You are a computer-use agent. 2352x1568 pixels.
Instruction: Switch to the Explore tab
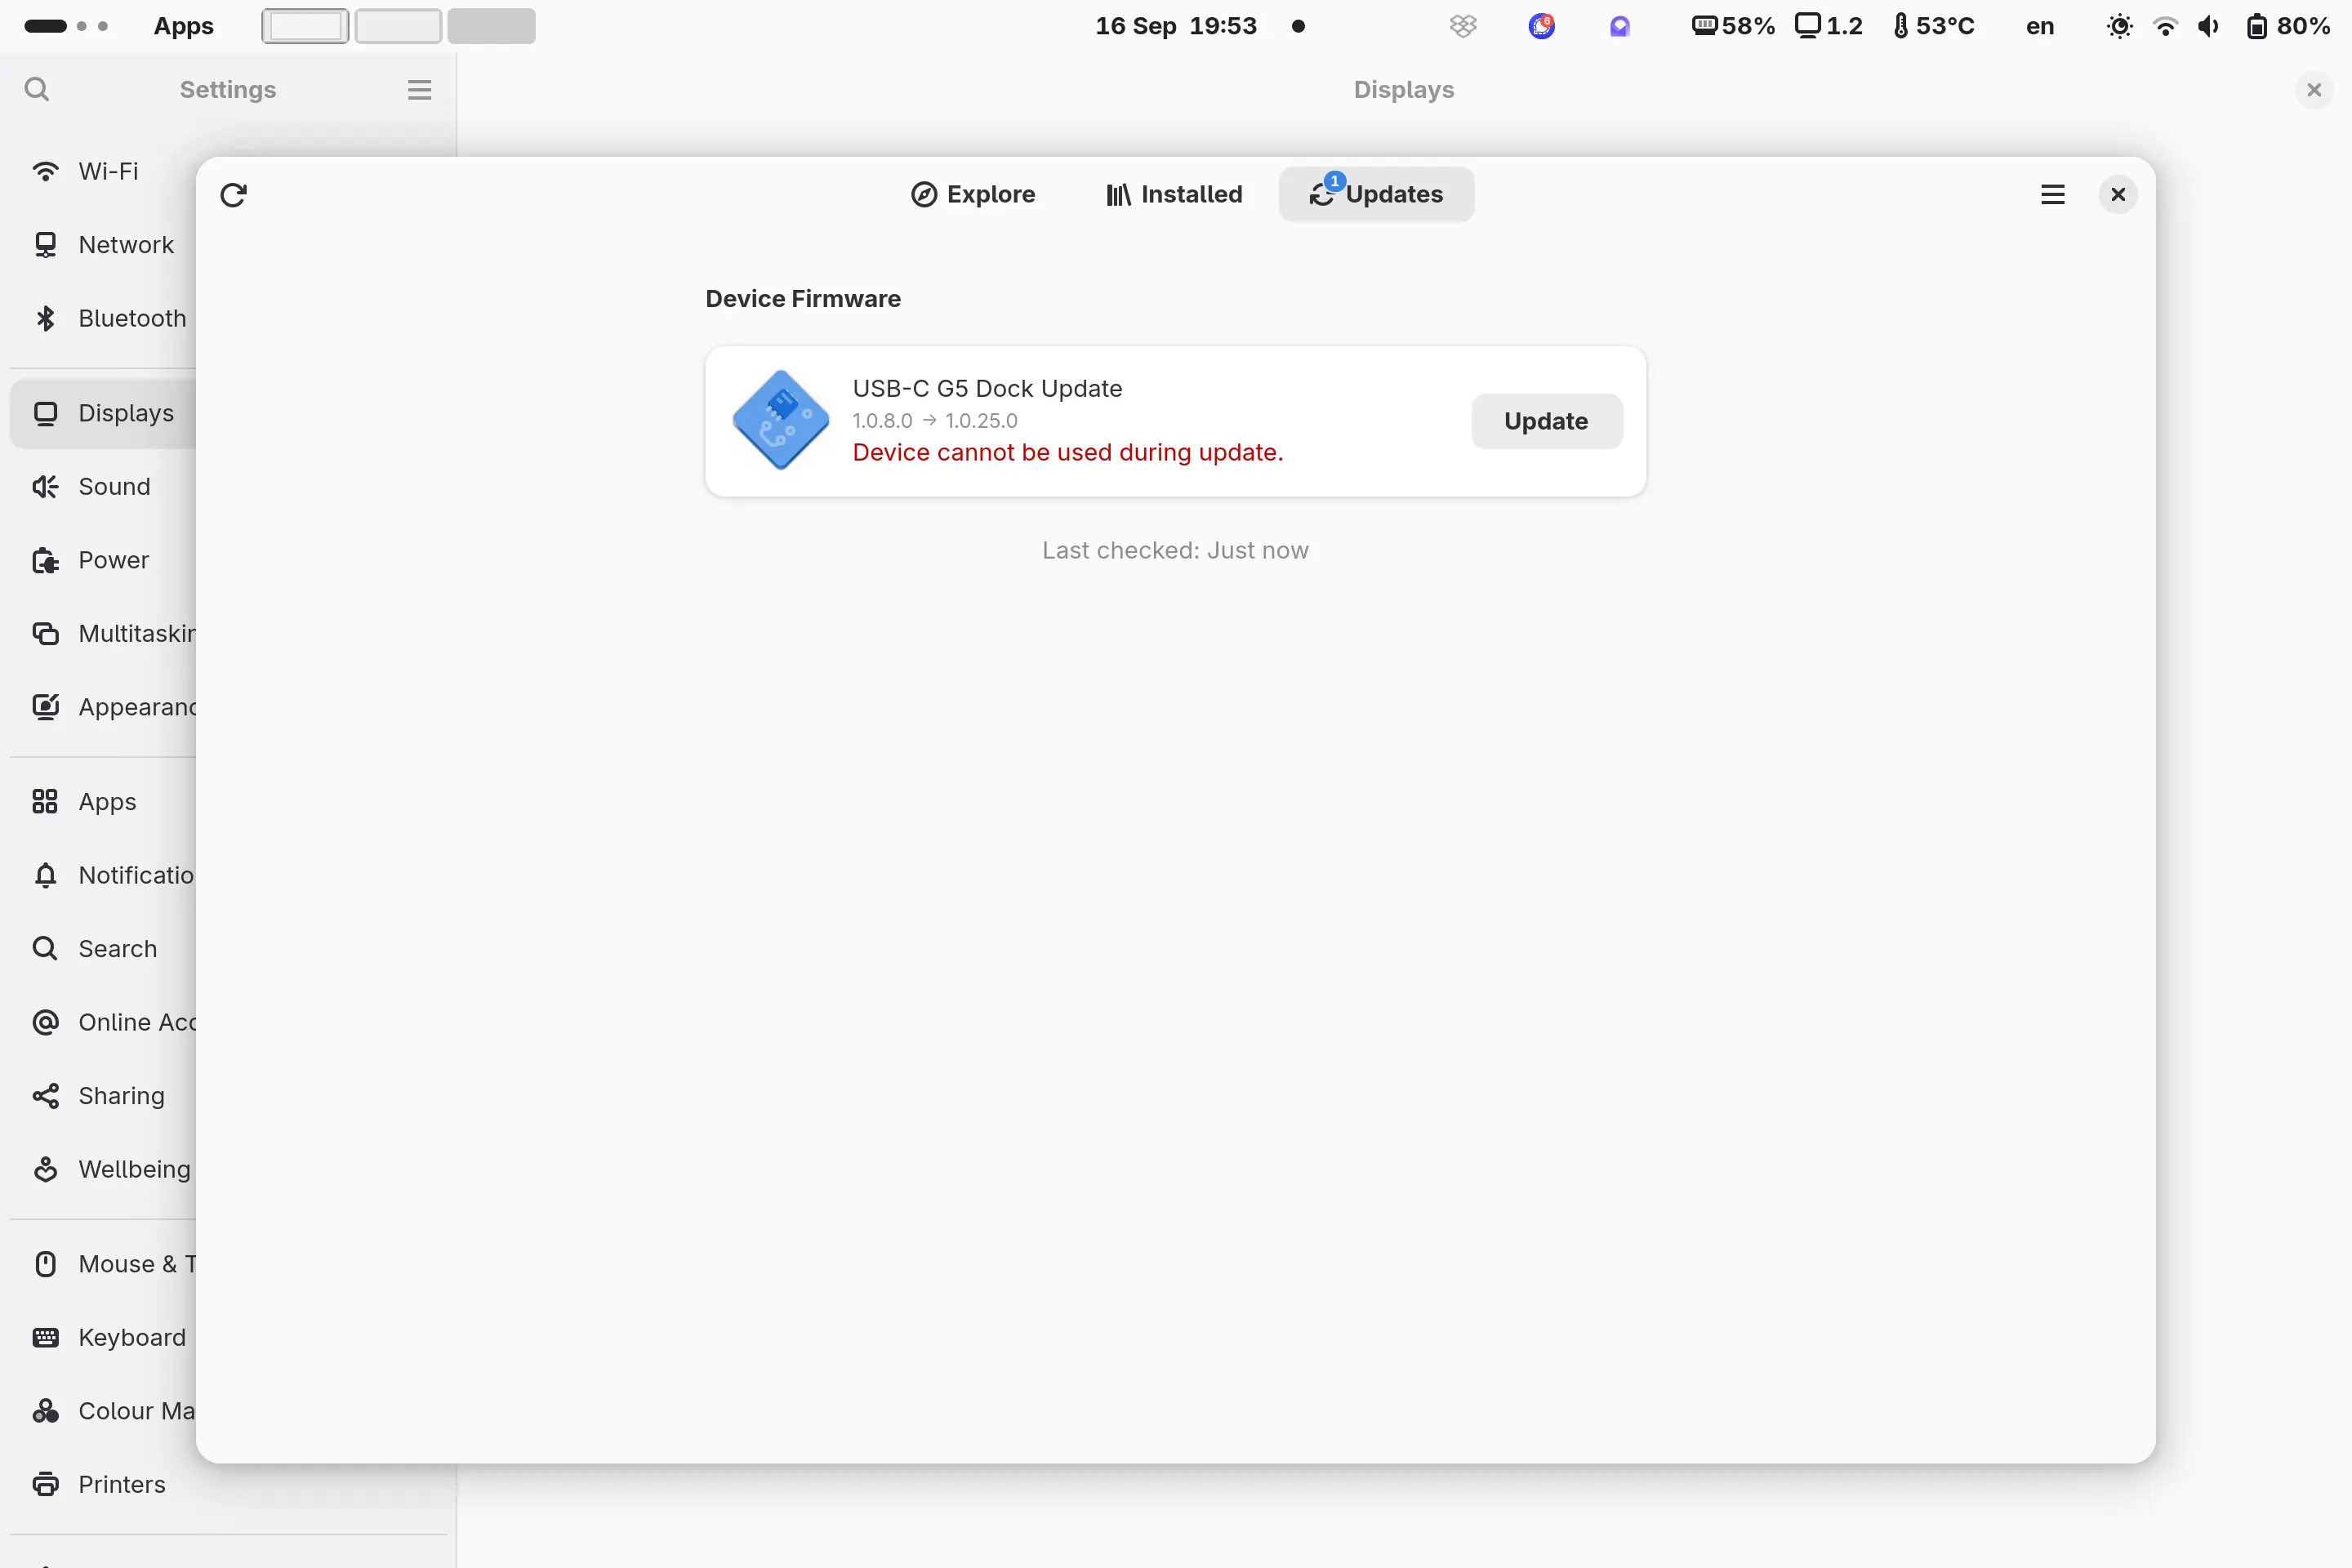coord(973,194)
